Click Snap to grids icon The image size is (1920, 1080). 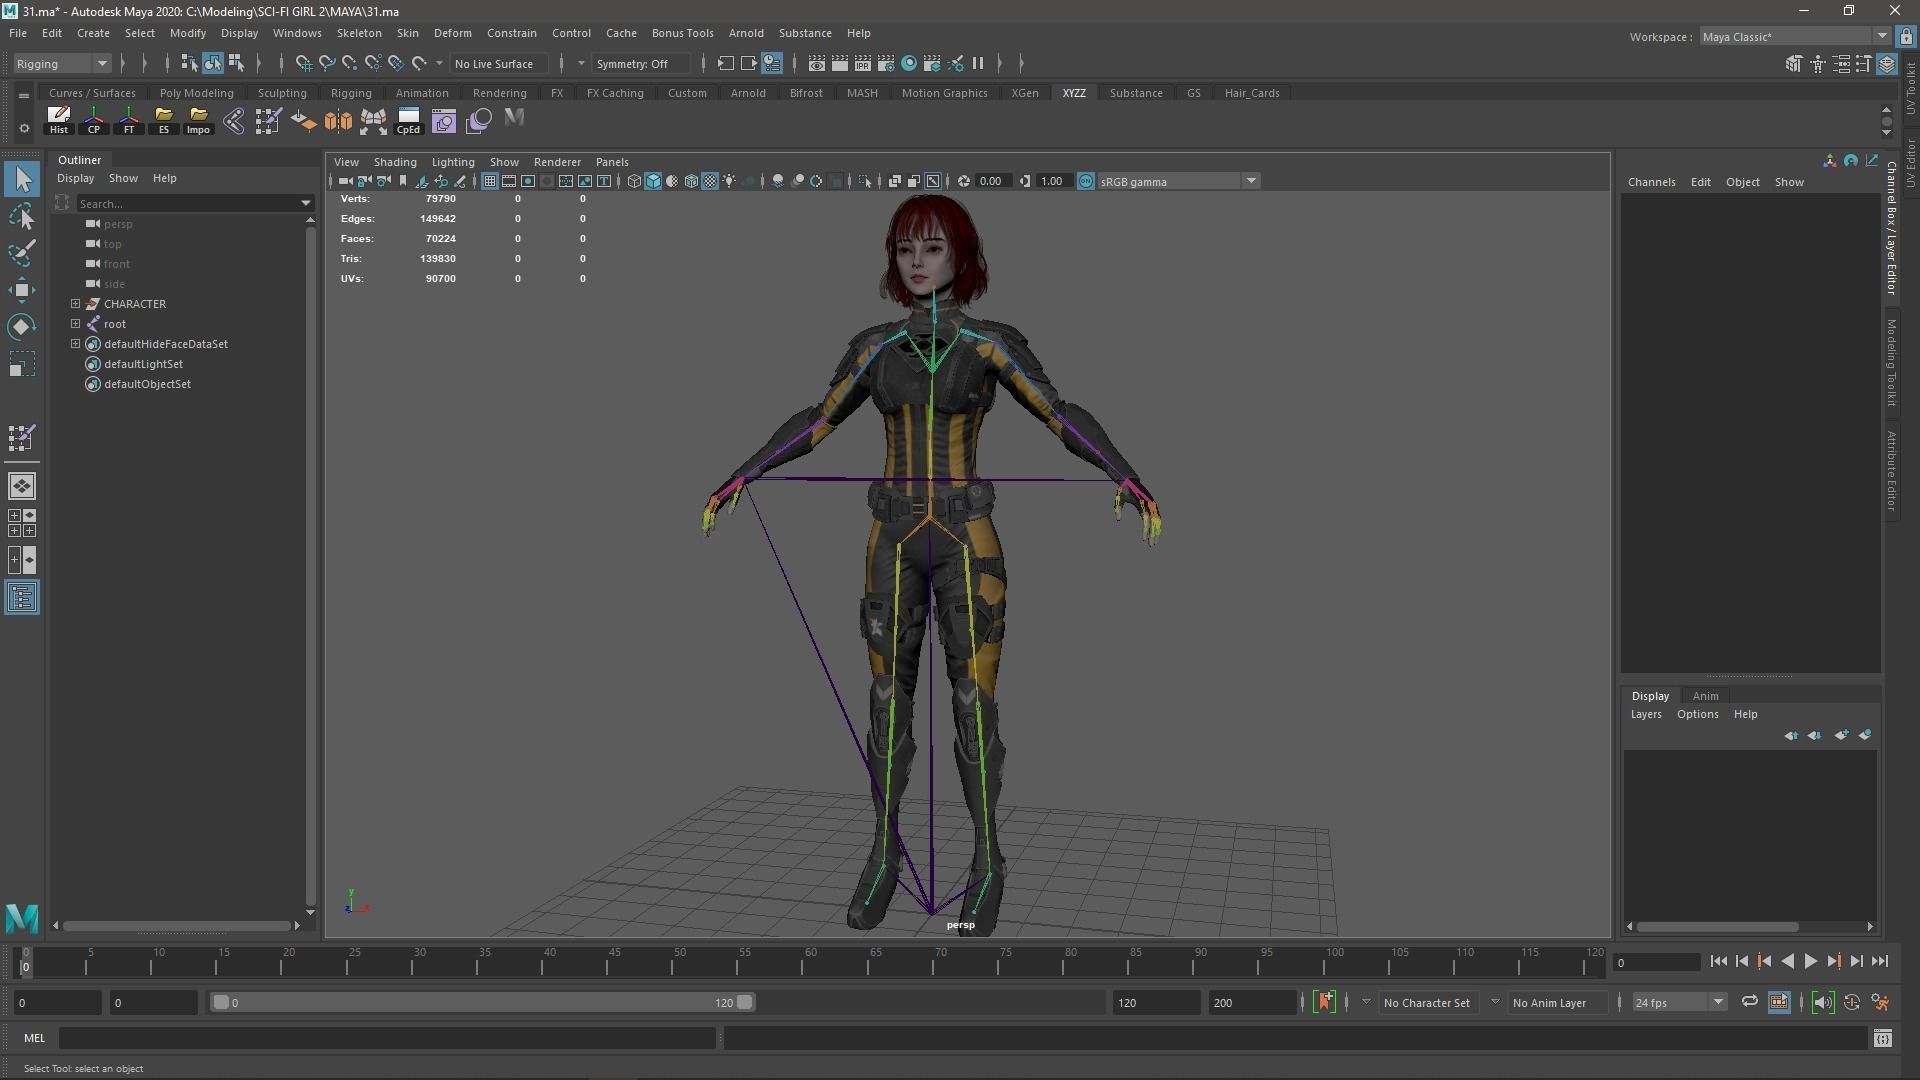click(x=304, y=63)
